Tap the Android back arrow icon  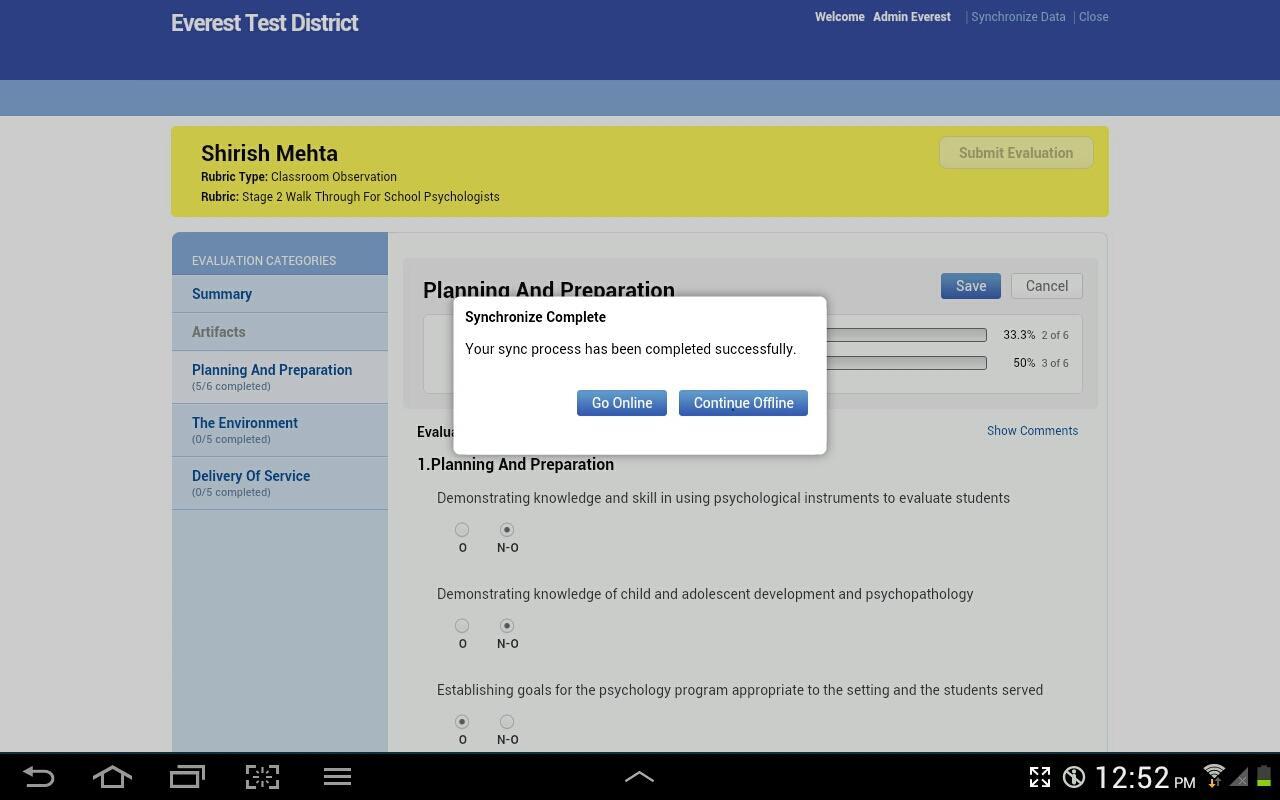(x=38, y=777)
